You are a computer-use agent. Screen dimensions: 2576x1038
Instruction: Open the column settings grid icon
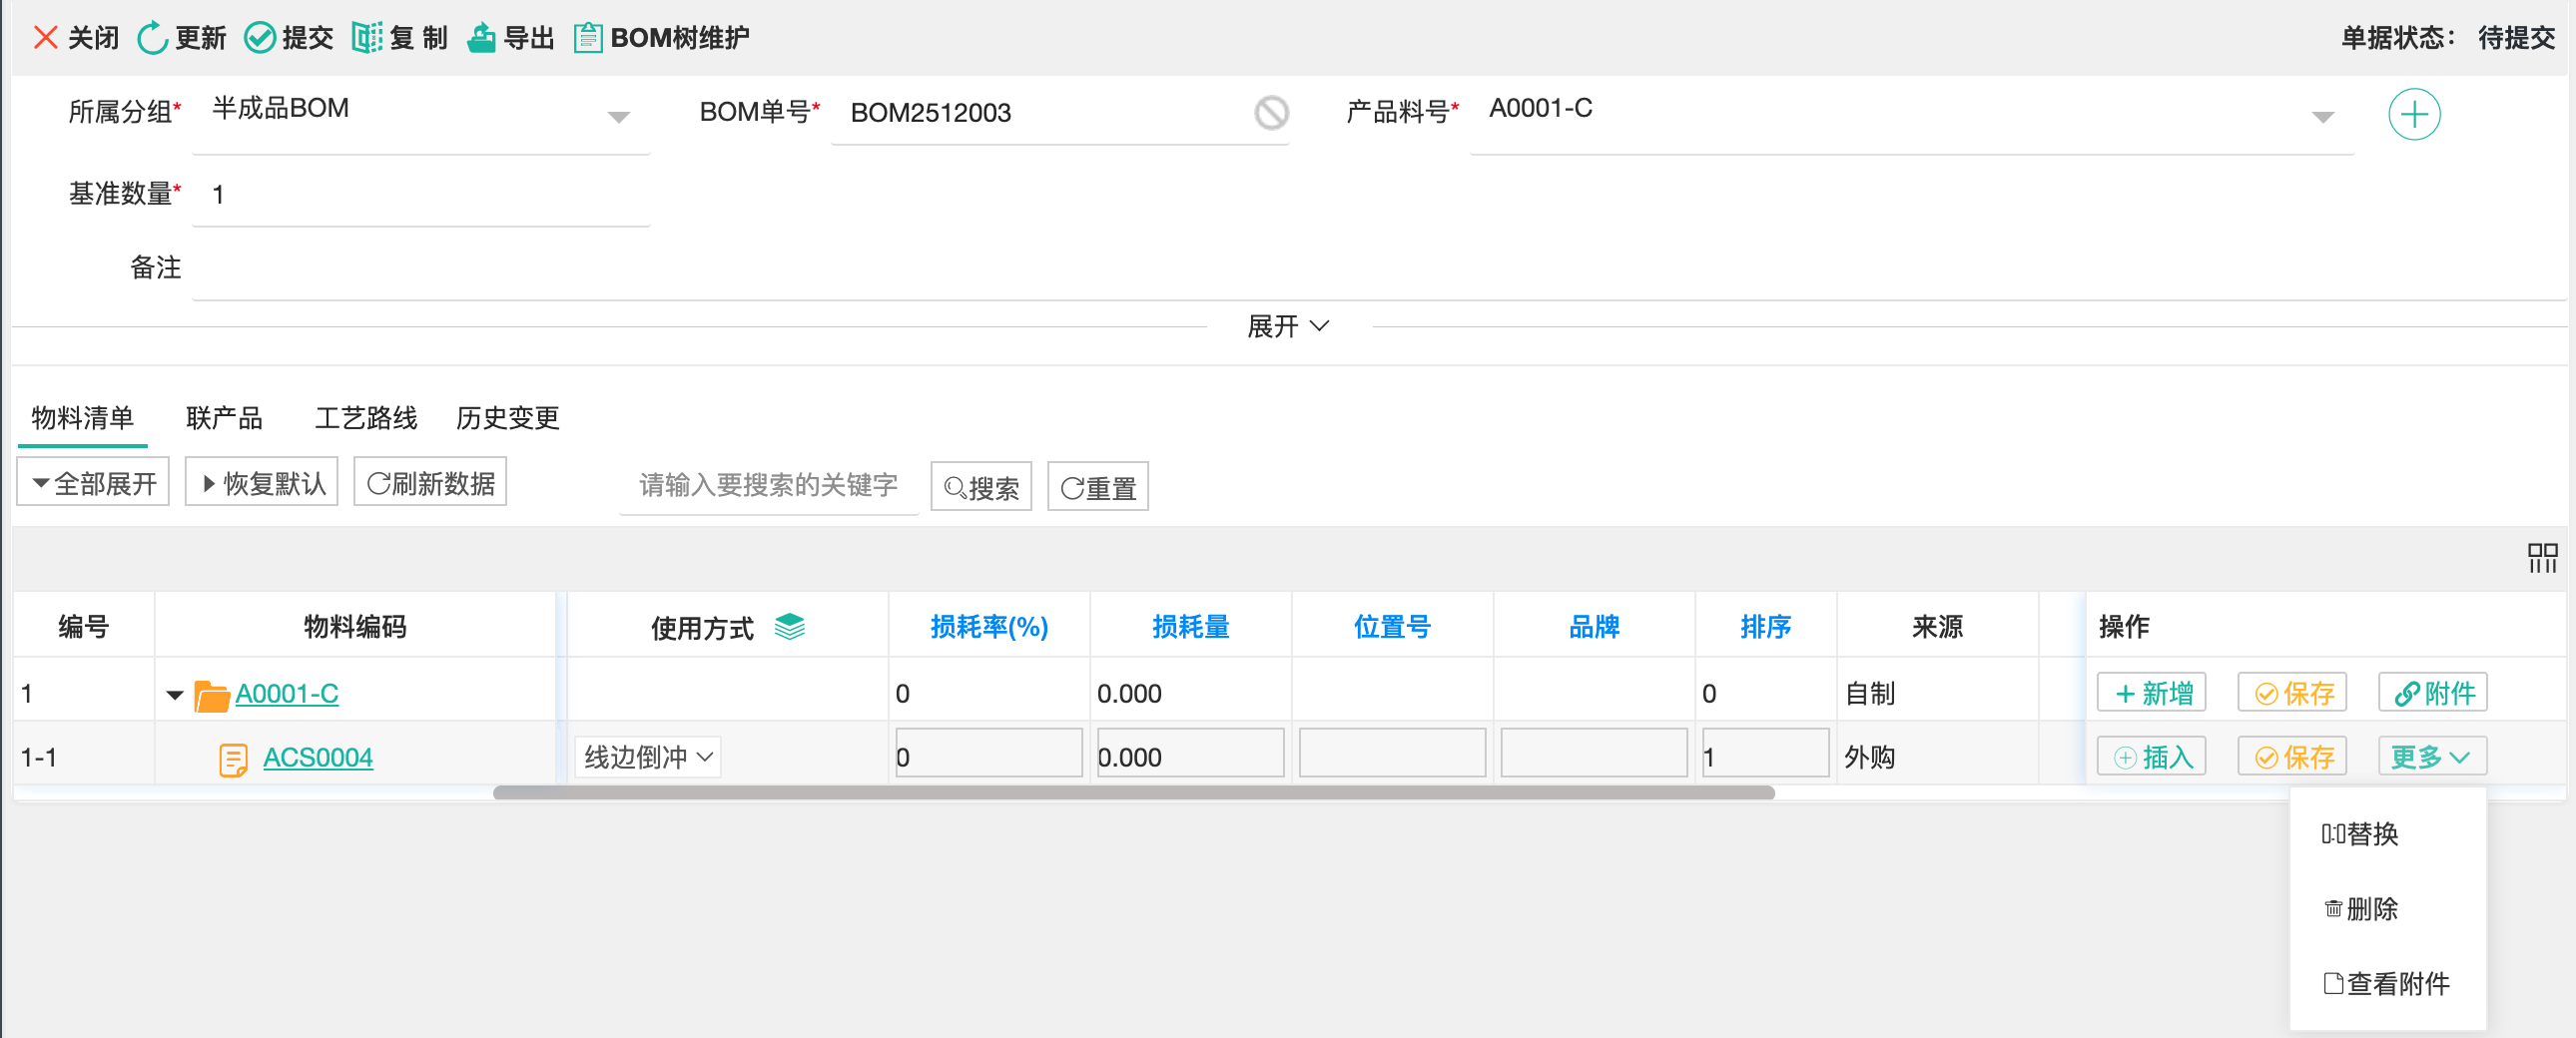[x=2541, y=558]
